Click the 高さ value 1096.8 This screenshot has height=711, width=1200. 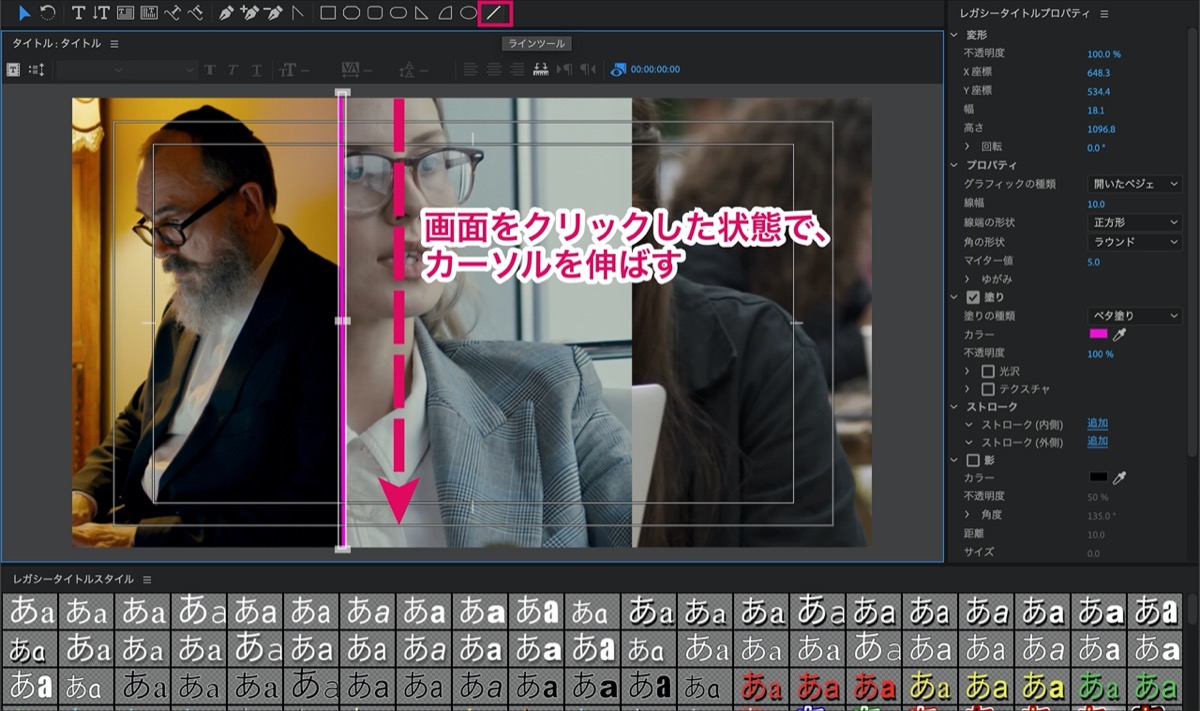[x=1101, y=129]
